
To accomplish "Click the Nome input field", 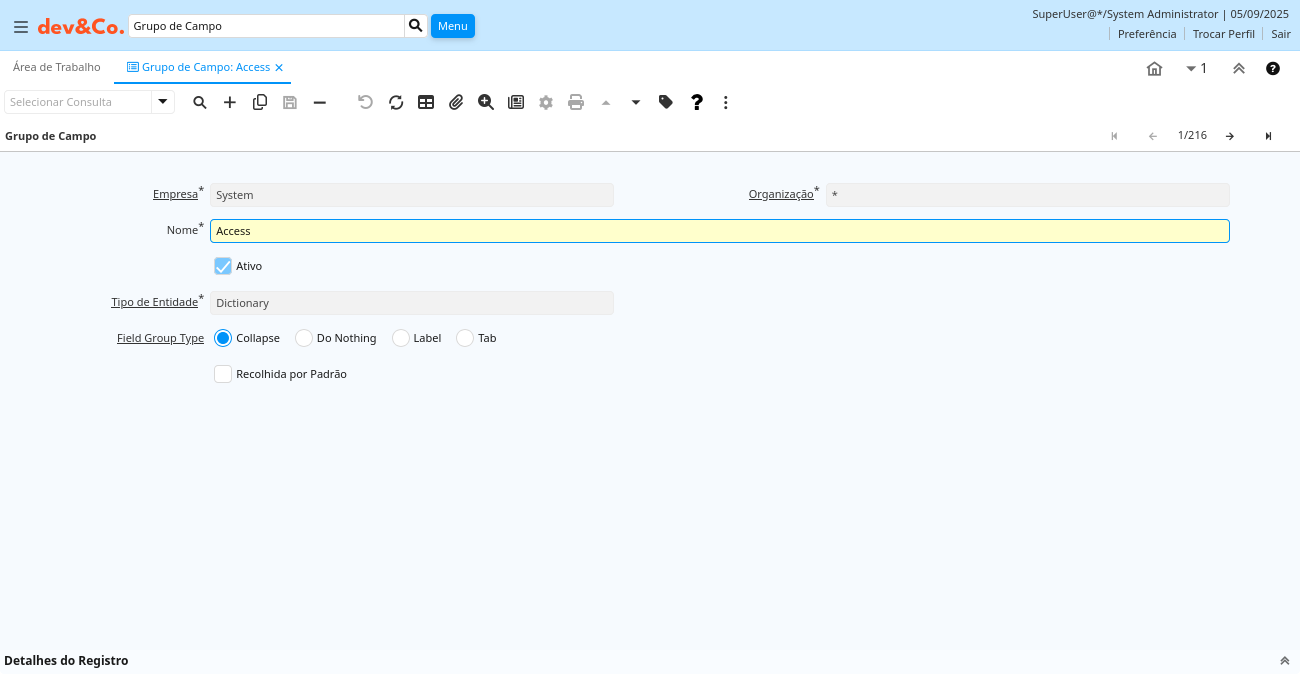I will coord(719,231).
